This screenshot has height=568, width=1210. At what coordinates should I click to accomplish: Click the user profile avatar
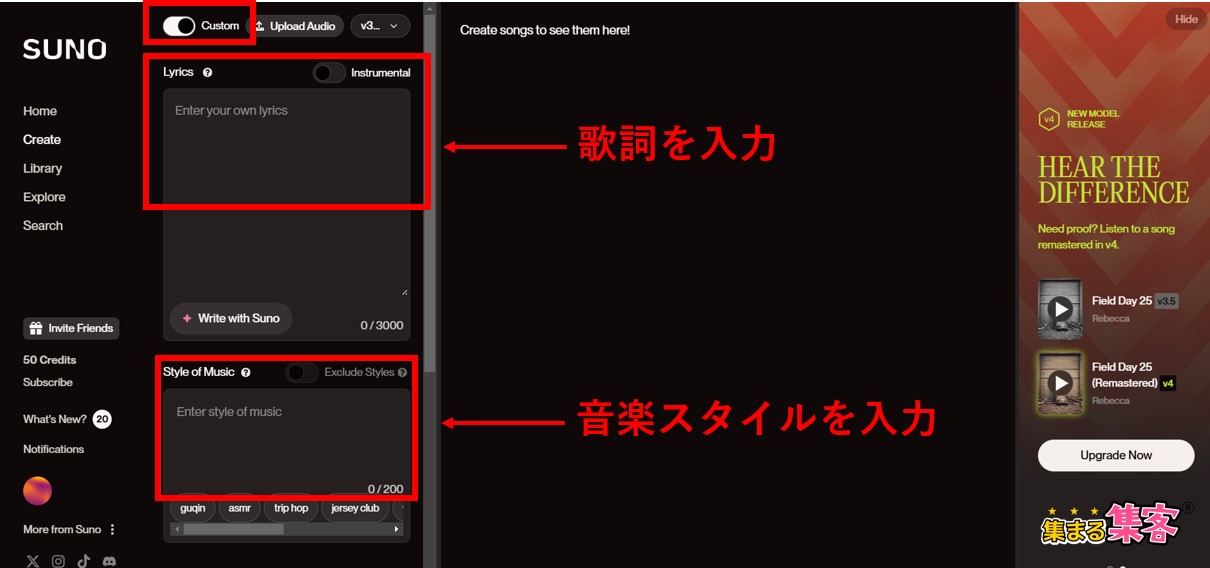(x=38, y=490)
